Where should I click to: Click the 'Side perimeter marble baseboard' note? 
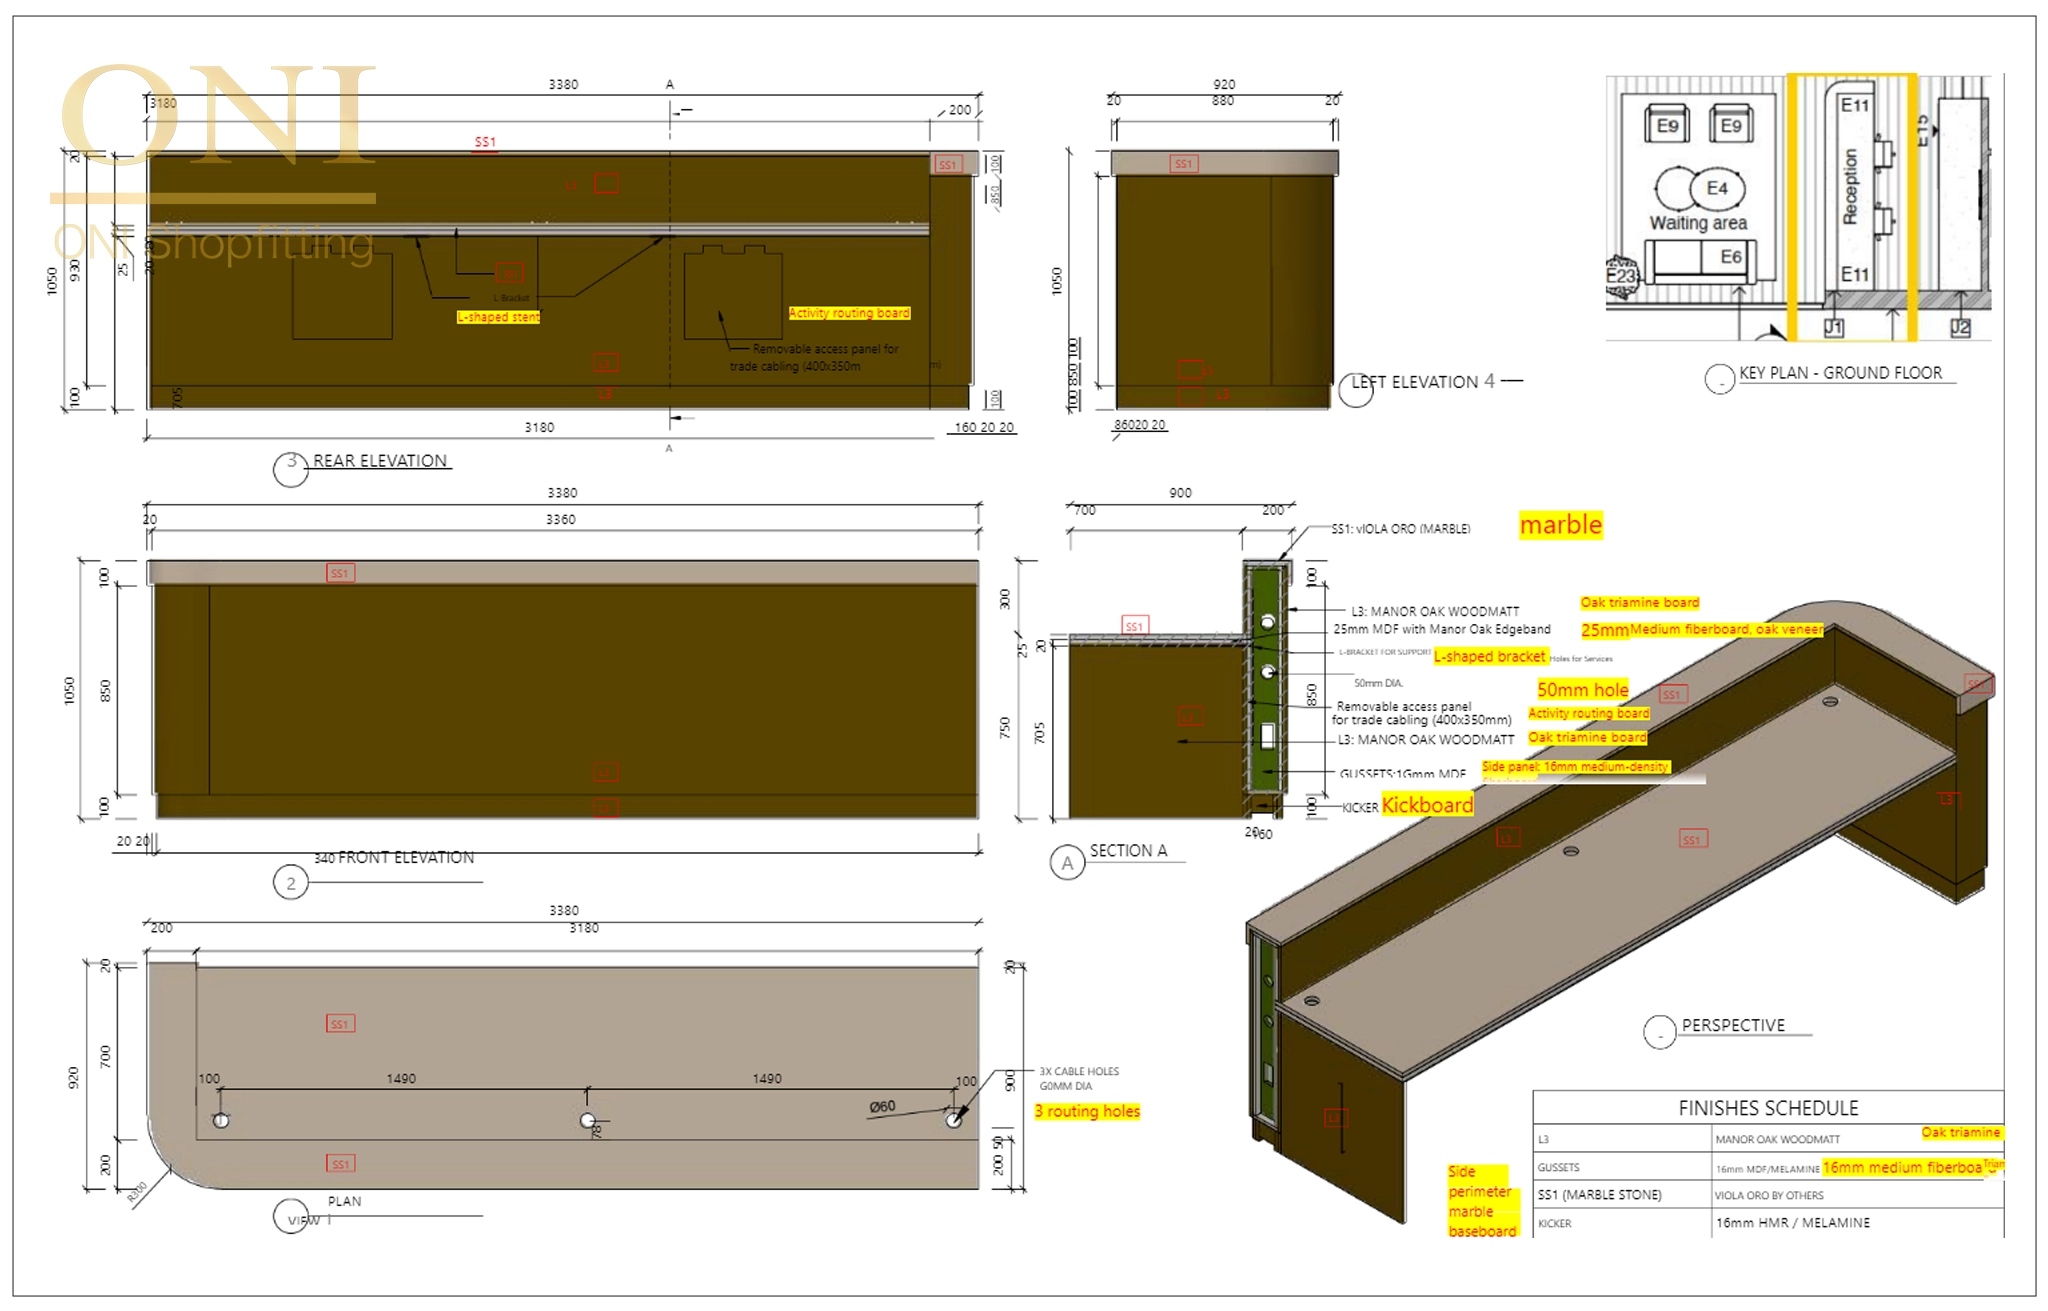pos(1481,1201)
